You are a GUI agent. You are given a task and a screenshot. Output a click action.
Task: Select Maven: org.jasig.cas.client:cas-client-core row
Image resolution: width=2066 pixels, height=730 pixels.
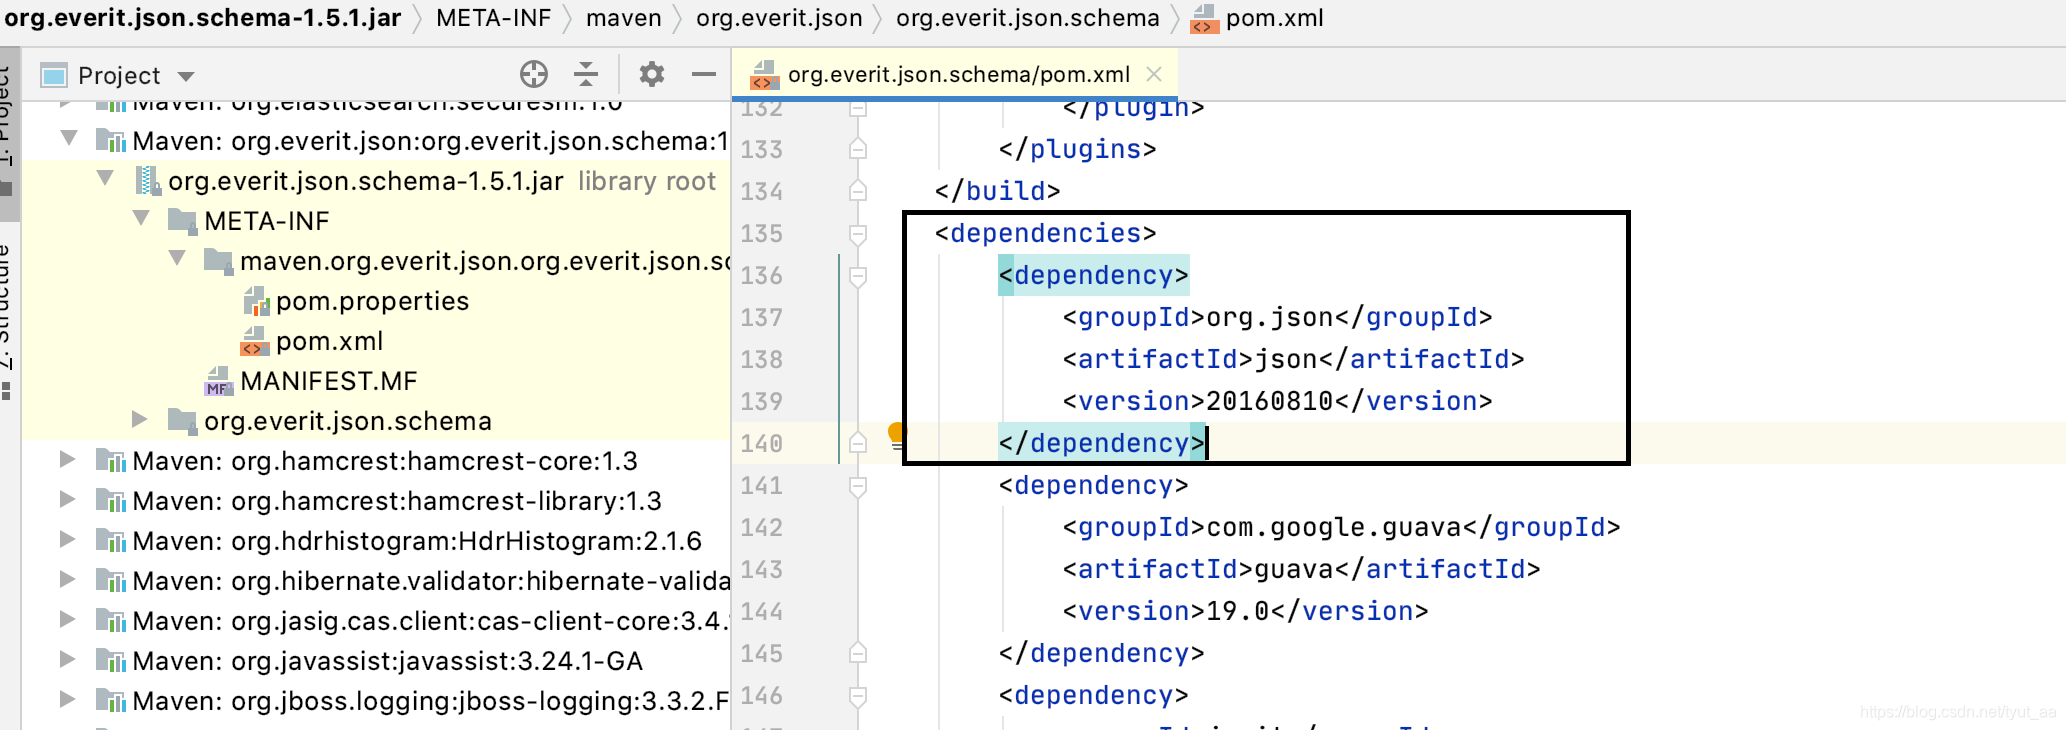[x=376, y=621]
